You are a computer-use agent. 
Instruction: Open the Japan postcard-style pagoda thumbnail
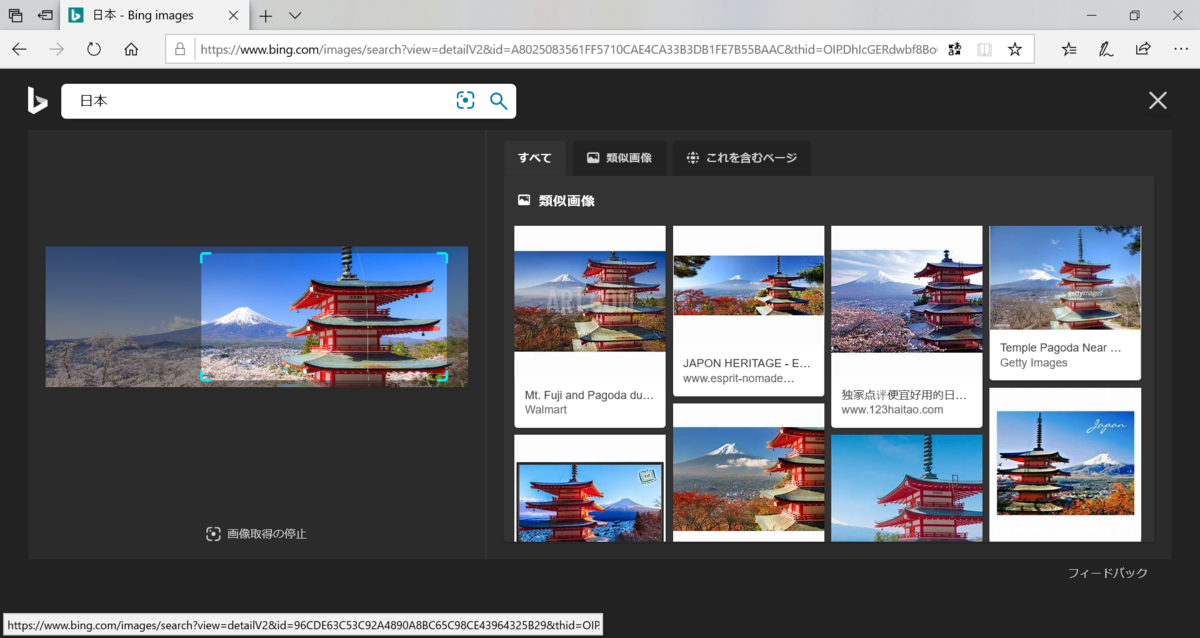pos(1066,463)
